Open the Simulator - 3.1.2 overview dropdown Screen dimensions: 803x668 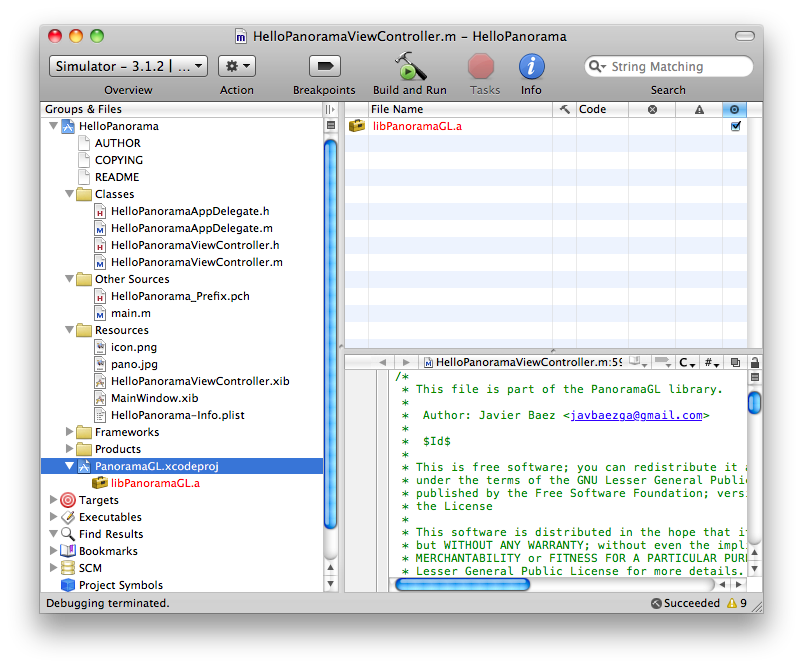129,66
